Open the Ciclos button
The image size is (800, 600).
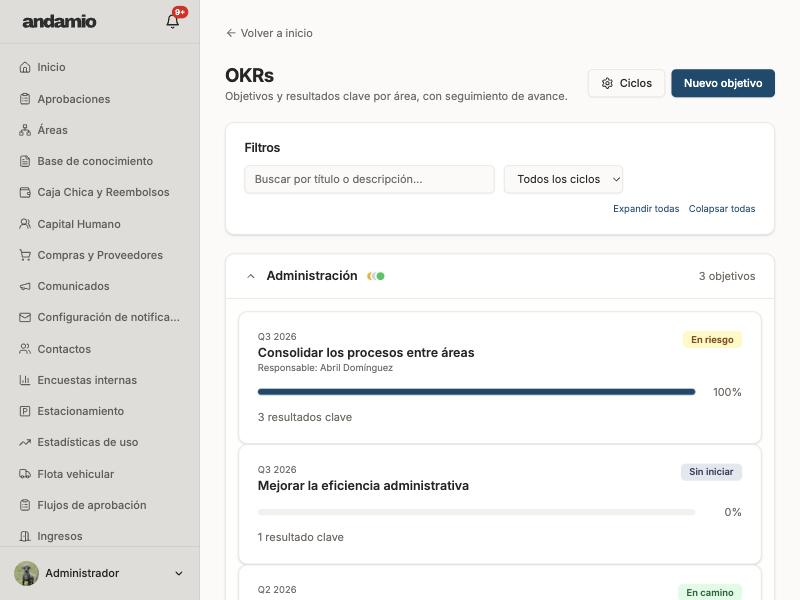coord(627,83)
